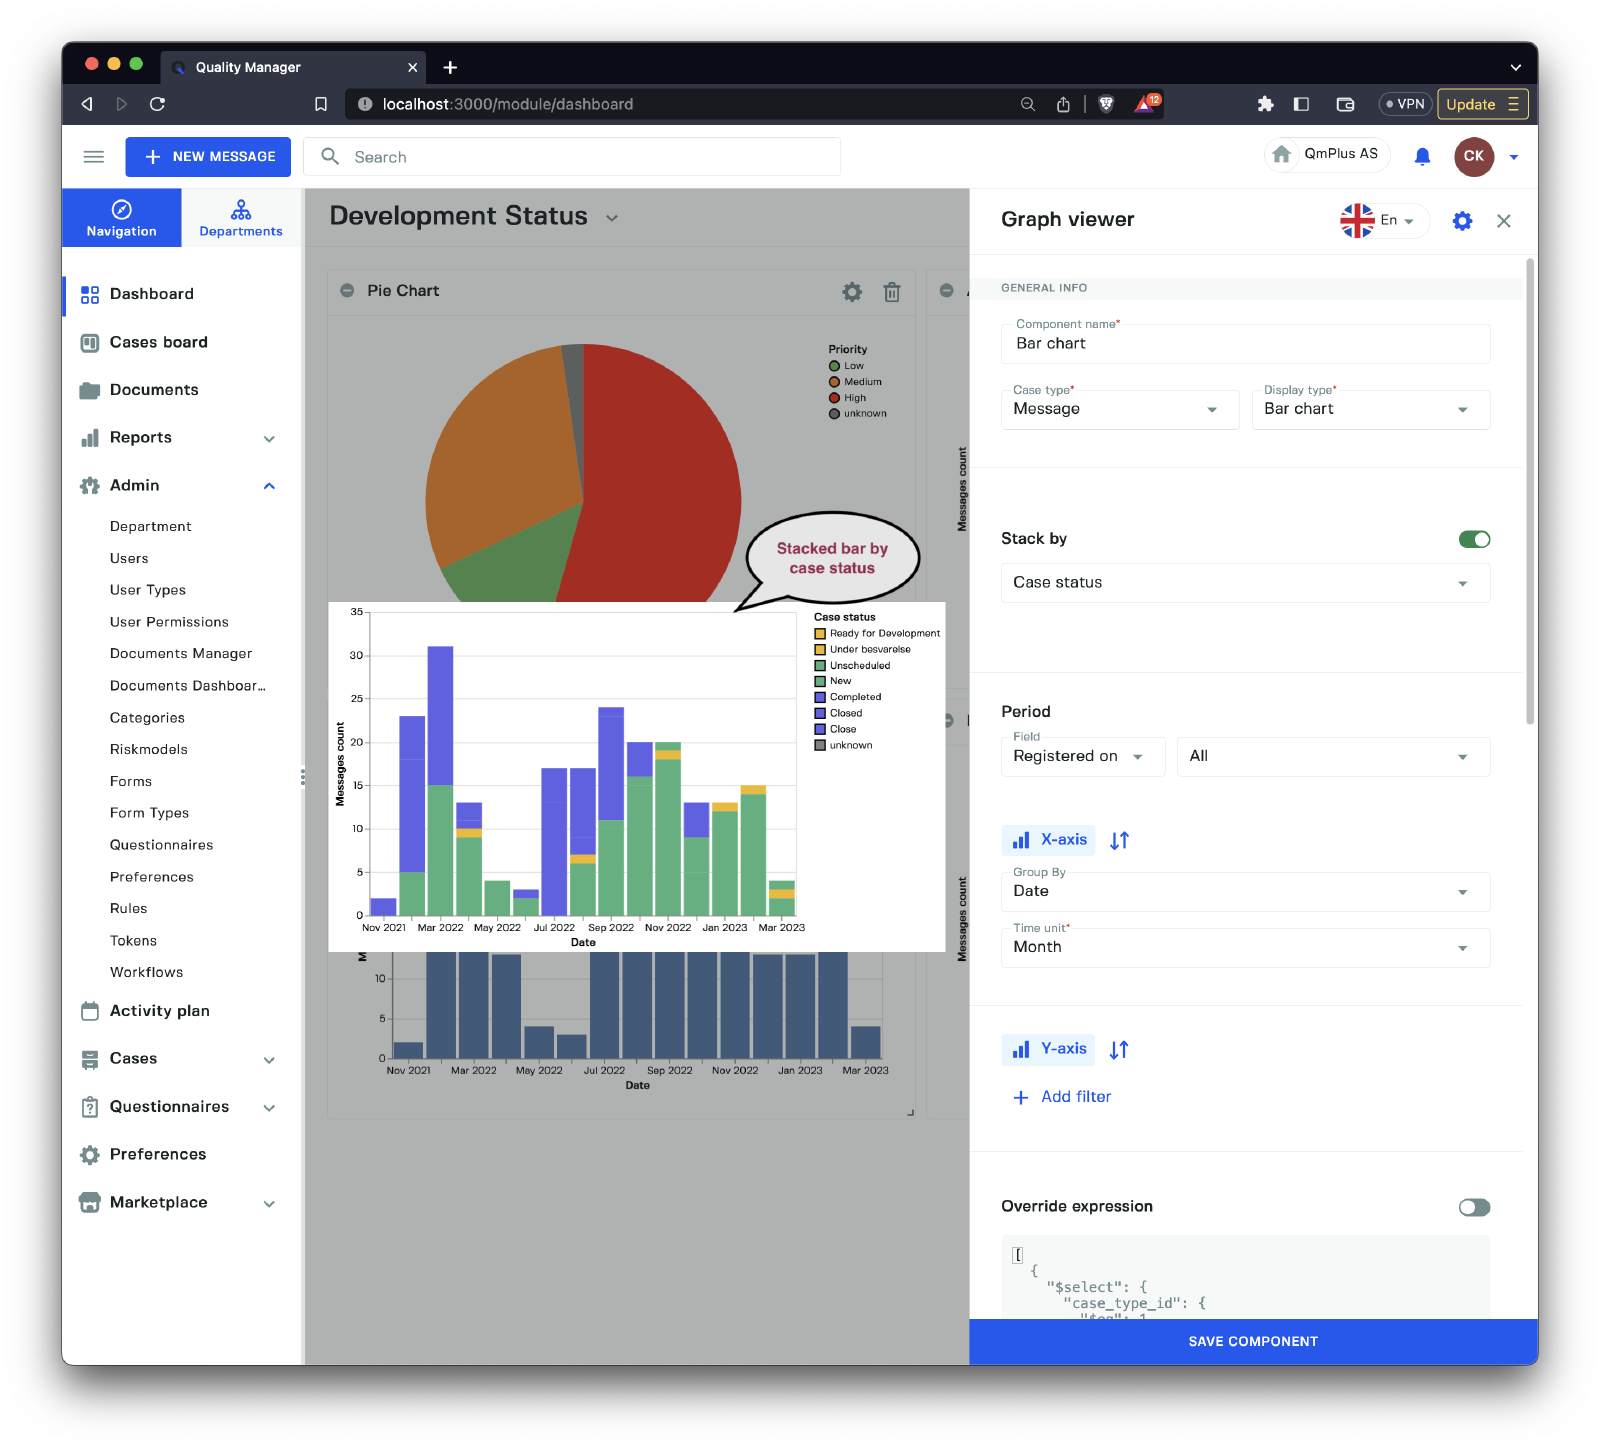Open Pie Chart settings gear icon
The height and width of the screenshot is (1447, 1600).
point(851,292)
